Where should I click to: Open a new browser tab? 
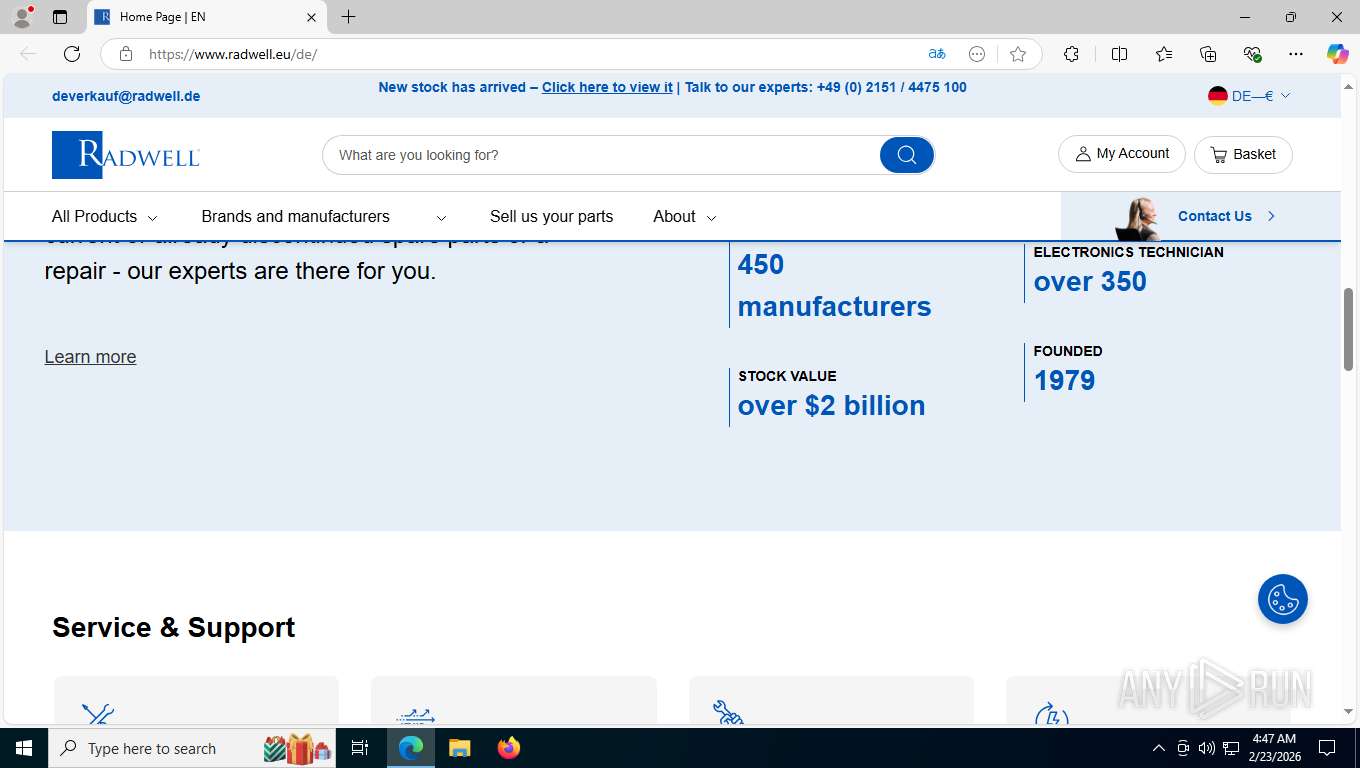pos(348,17)
